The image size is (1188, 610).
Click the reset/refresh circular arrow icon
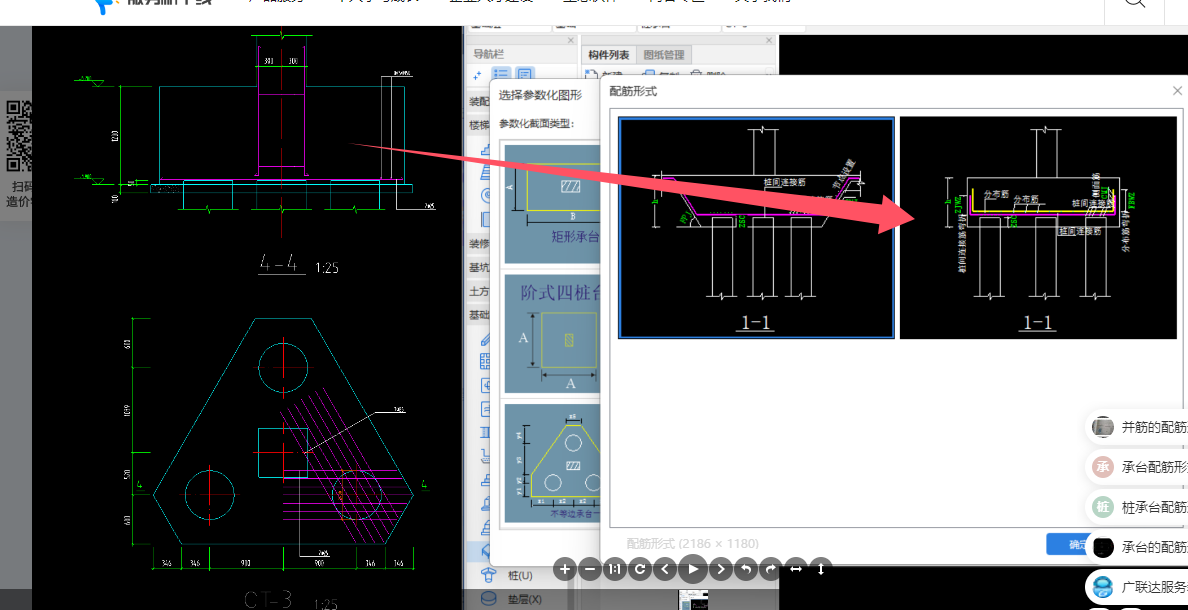[640, 569]
